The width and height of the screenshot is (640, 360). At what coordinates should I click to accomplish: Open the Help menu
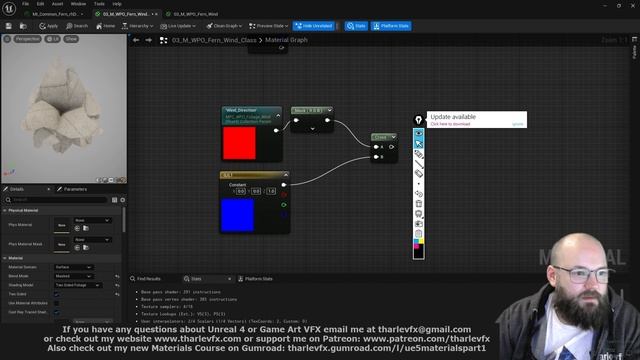point(117,4)
